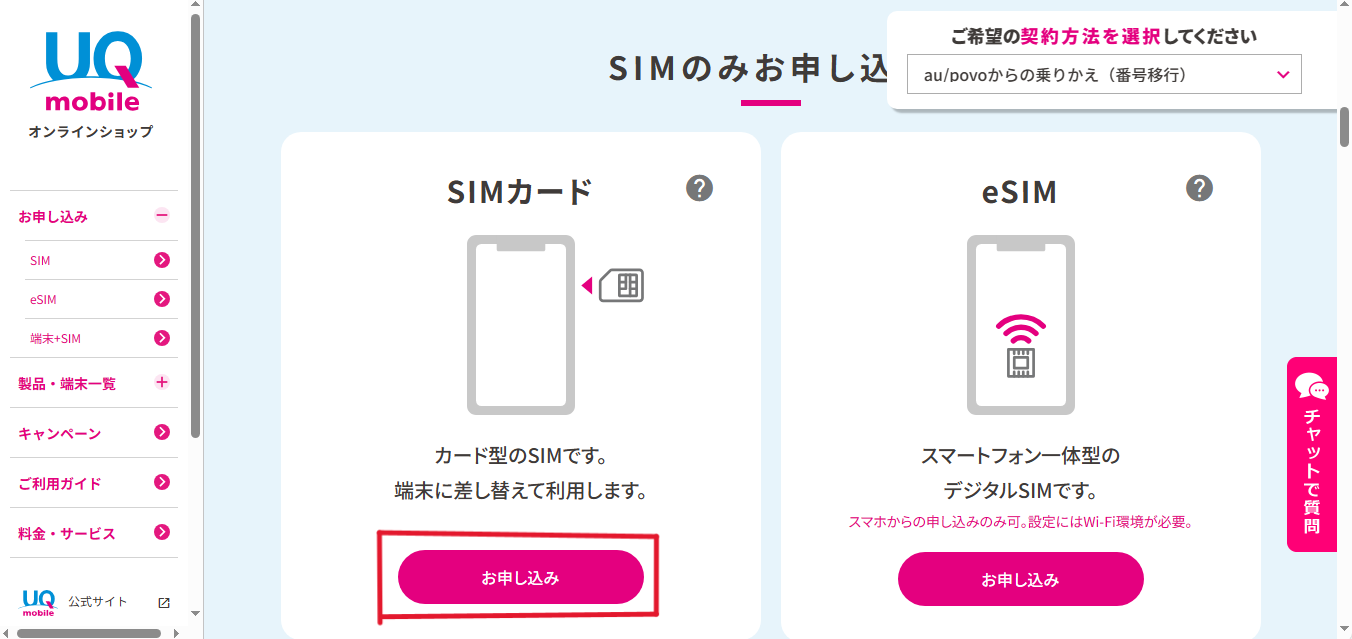Click the 公式サイト link in sidebar
The width and height of the screenshot is (1352, 639).
coord(98,602)
